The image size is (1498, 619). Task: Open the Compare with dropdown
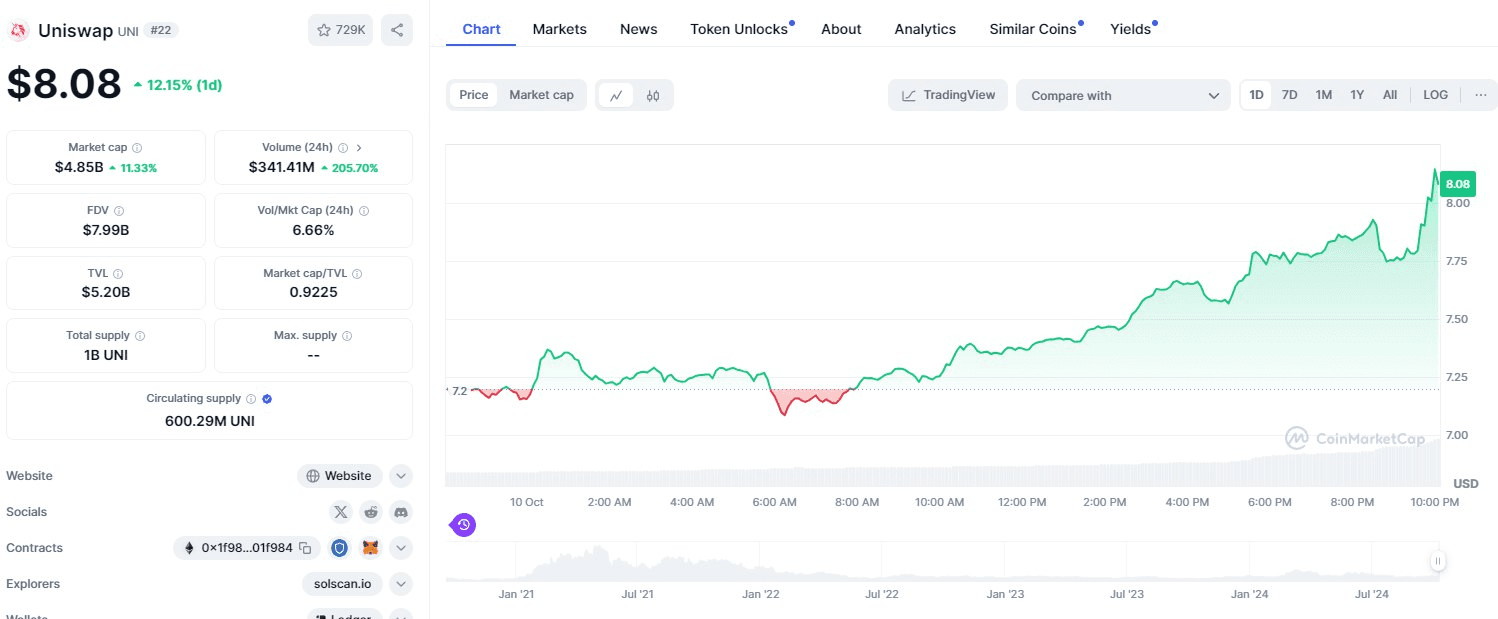point(1124,96)
